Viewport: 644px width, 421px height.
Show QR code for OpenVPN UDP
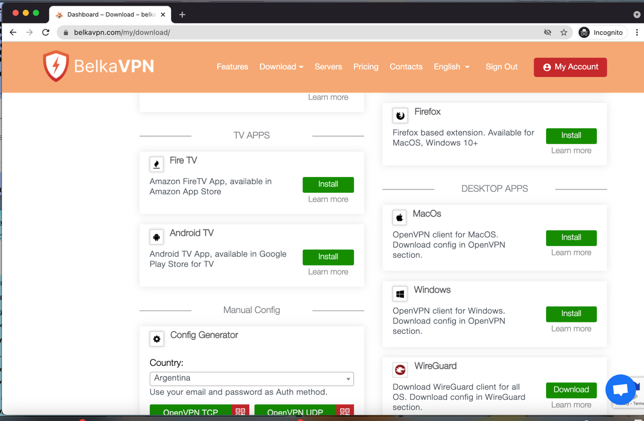[x=345, y=410]
